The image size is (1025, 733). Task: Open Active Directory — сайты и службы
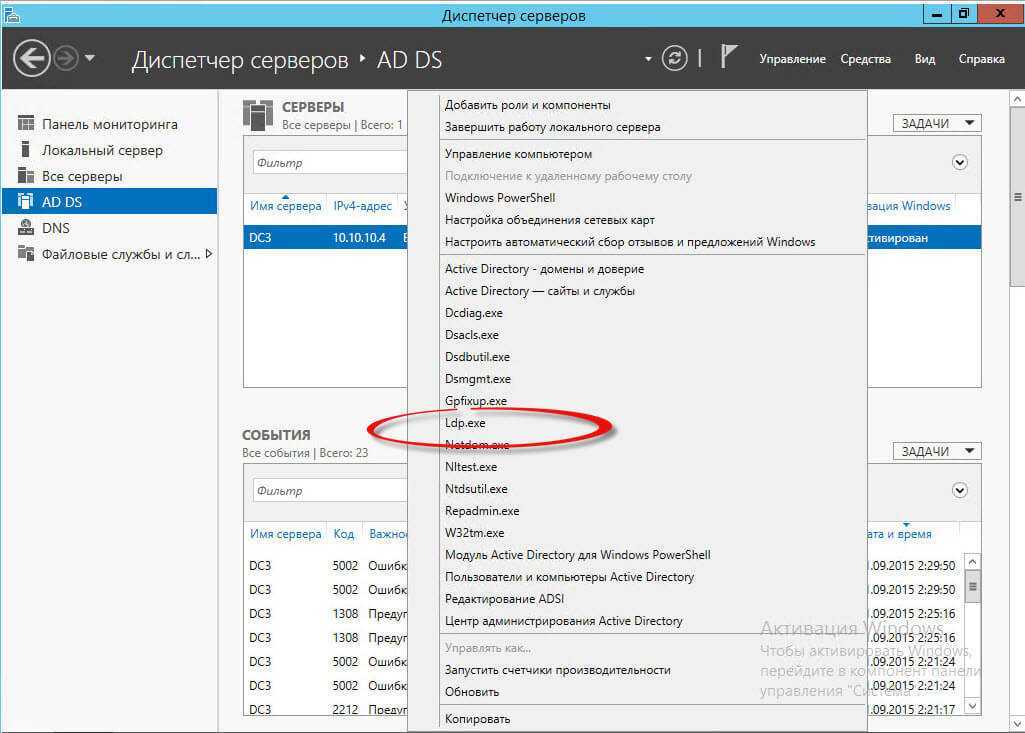(x=540, y=291)
